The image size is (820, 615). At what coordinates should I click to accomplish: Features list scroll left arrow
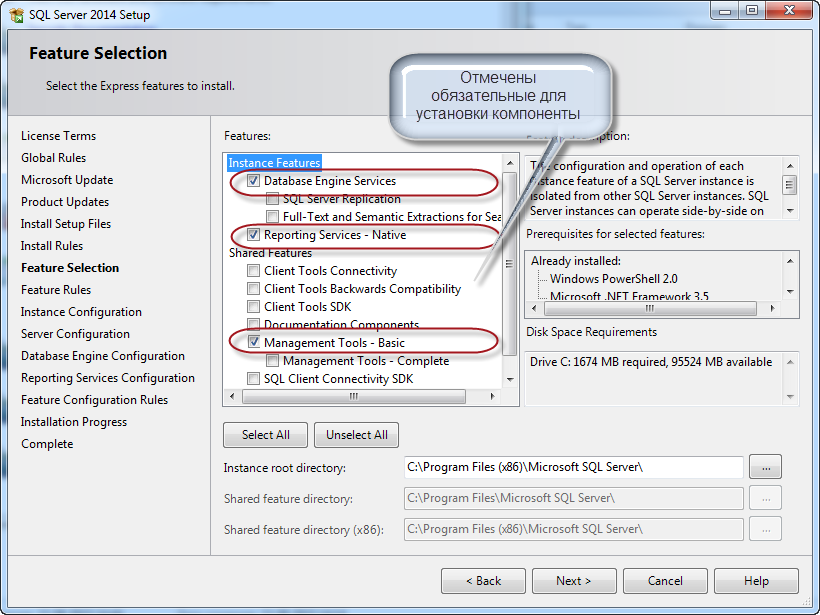(233, 396)
